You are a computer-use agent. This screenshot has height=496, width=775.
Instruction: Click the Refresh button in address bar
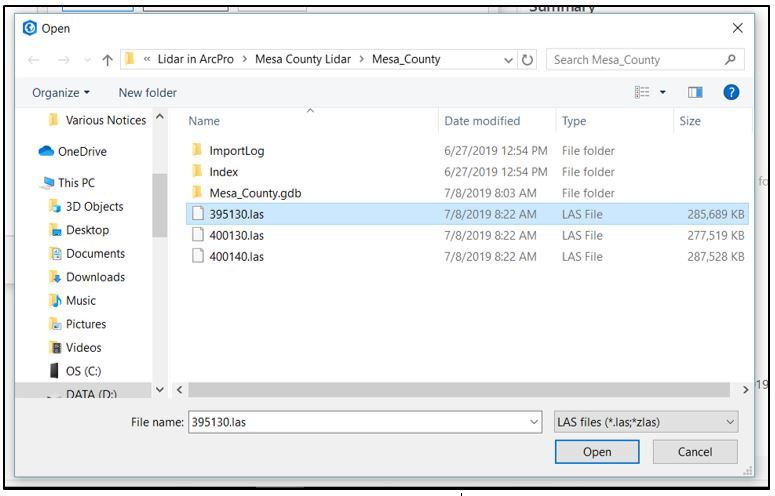pos(529,60)
